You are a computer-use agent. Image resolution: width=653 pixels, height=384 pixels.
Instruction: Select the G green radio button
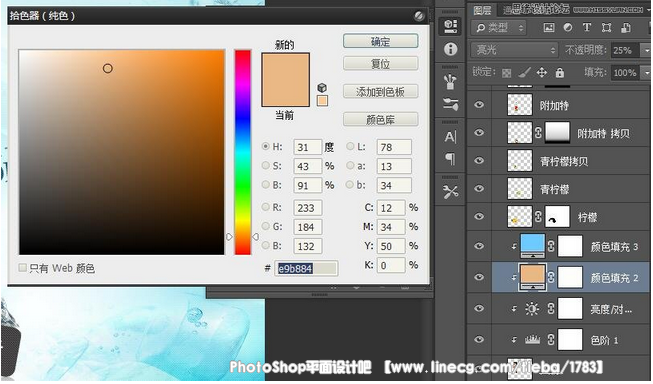(x=265, y=226)
